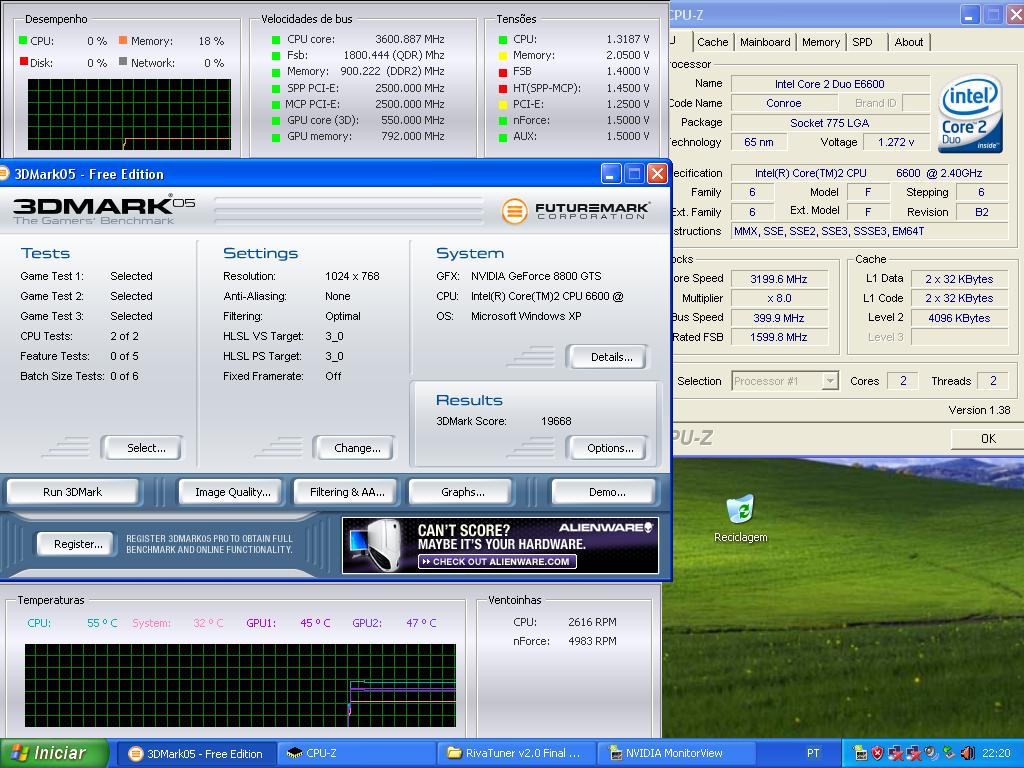Click the webcam-style tray icon
1024x768 pixels.
[x=931, y=753]
